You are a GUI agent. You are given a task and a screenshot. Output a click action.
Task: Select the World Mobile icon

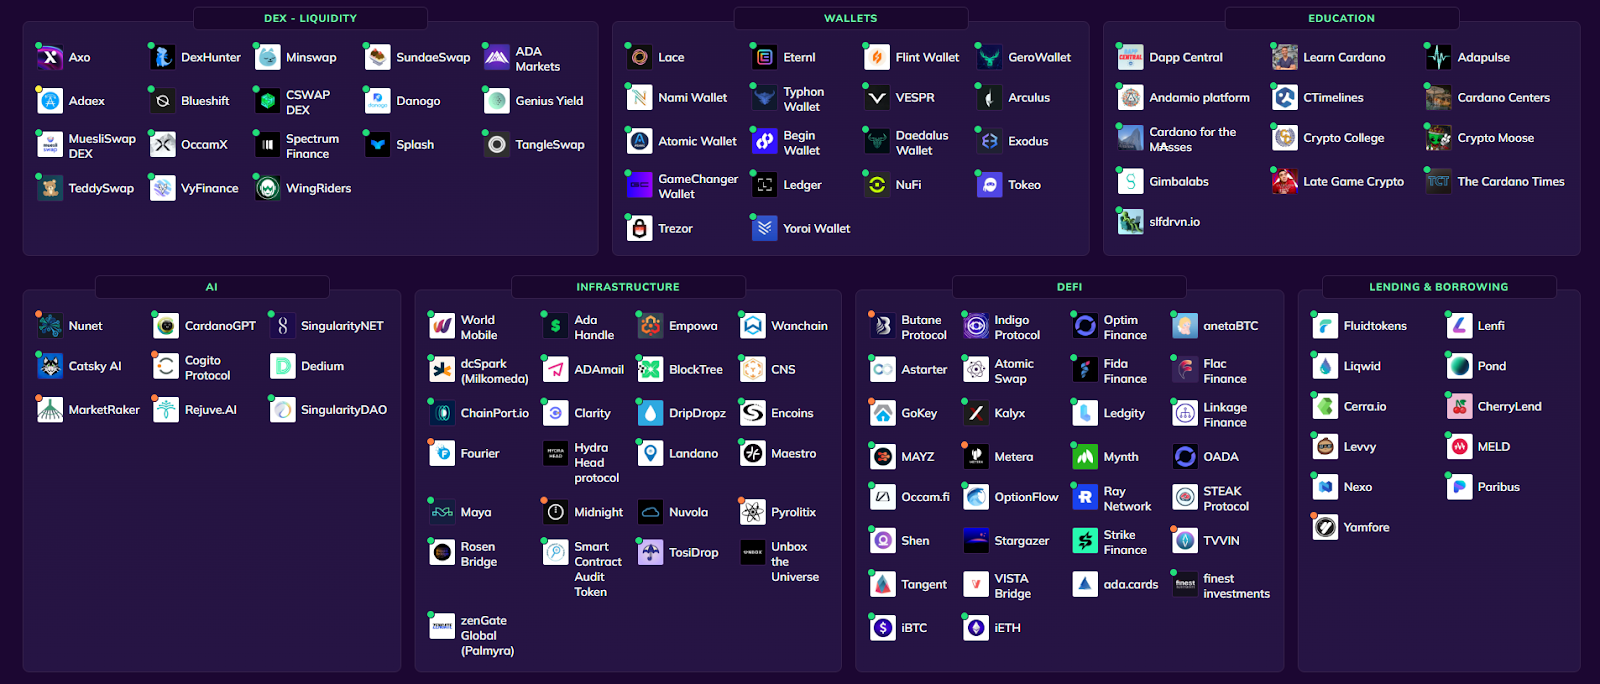442,326
